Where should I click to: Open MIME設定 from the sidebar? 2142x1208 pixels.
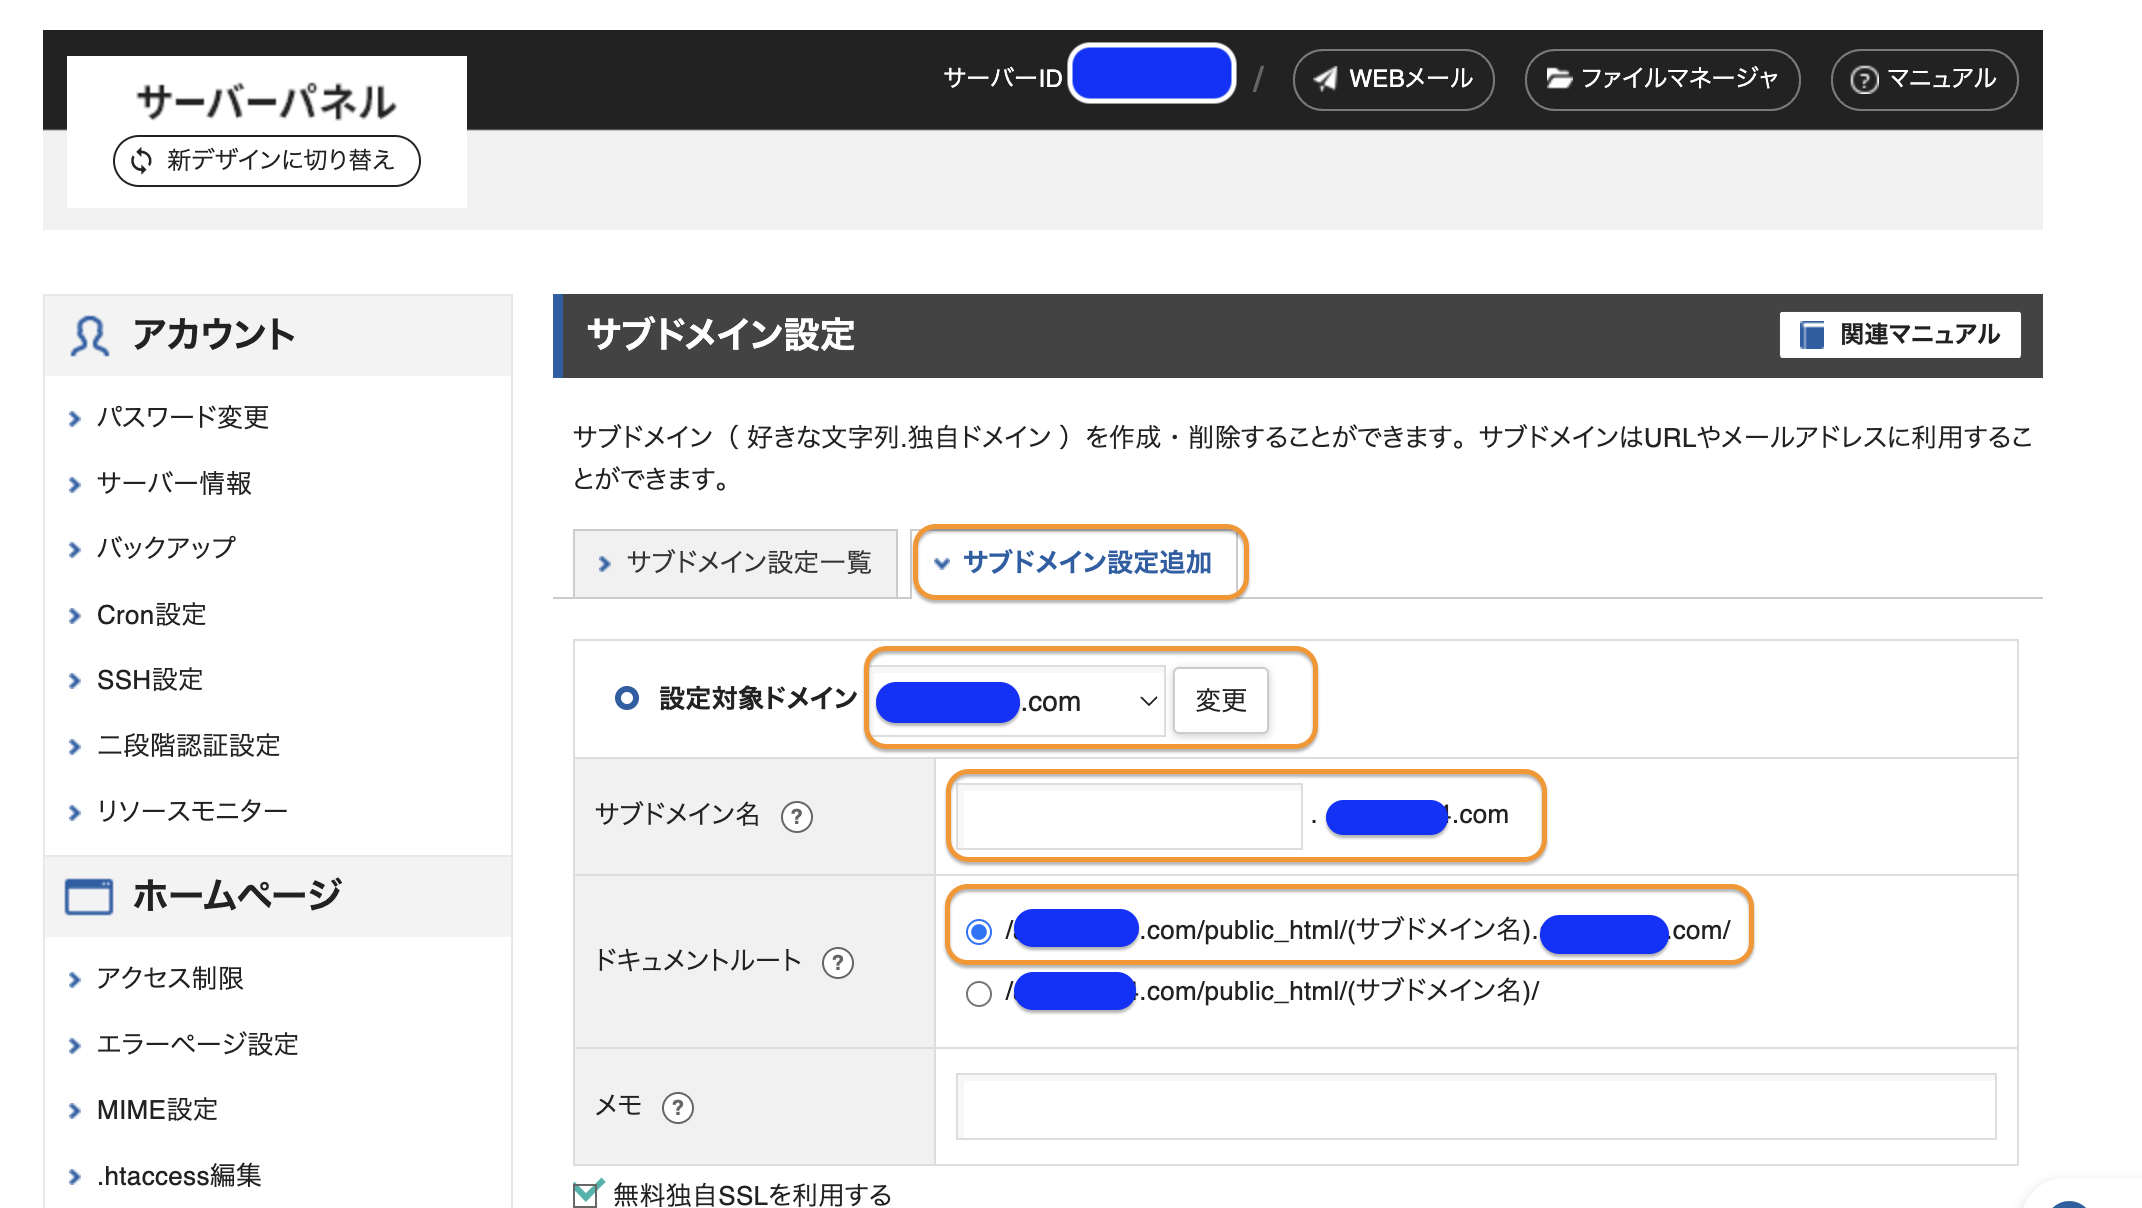(x=157, y=1109)
